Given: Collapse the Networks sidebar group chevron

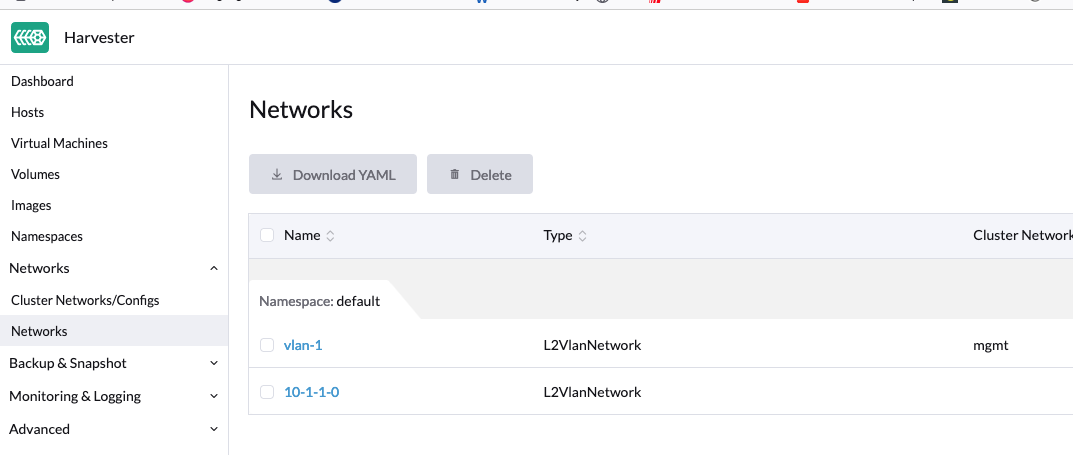Looking at the screenshot, I should [x=214, y=268].
